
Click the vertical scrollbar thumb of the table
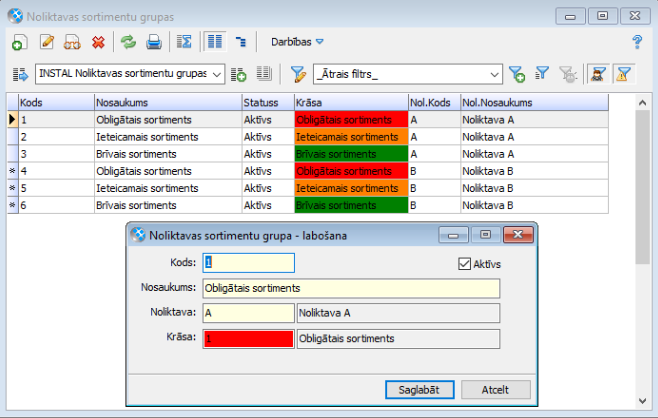click(642, 187)
